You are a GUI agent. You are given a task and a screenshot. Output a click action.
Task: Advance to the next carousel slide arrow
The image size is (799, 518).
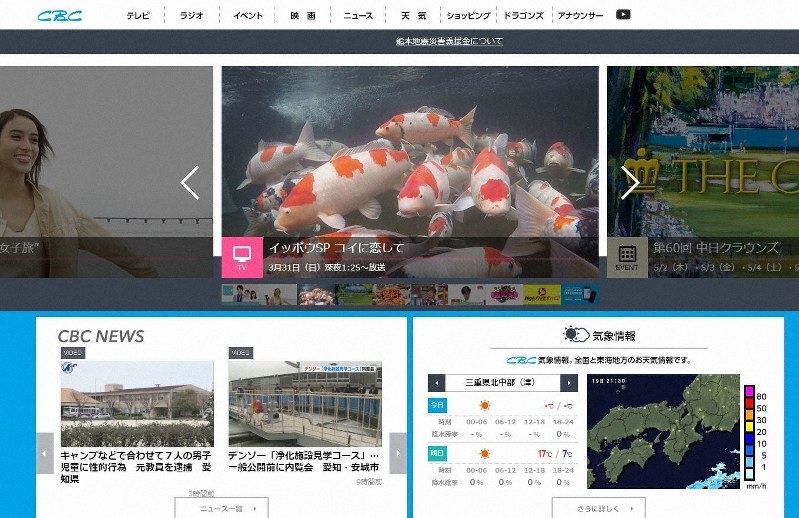click(x=630, y=182)
